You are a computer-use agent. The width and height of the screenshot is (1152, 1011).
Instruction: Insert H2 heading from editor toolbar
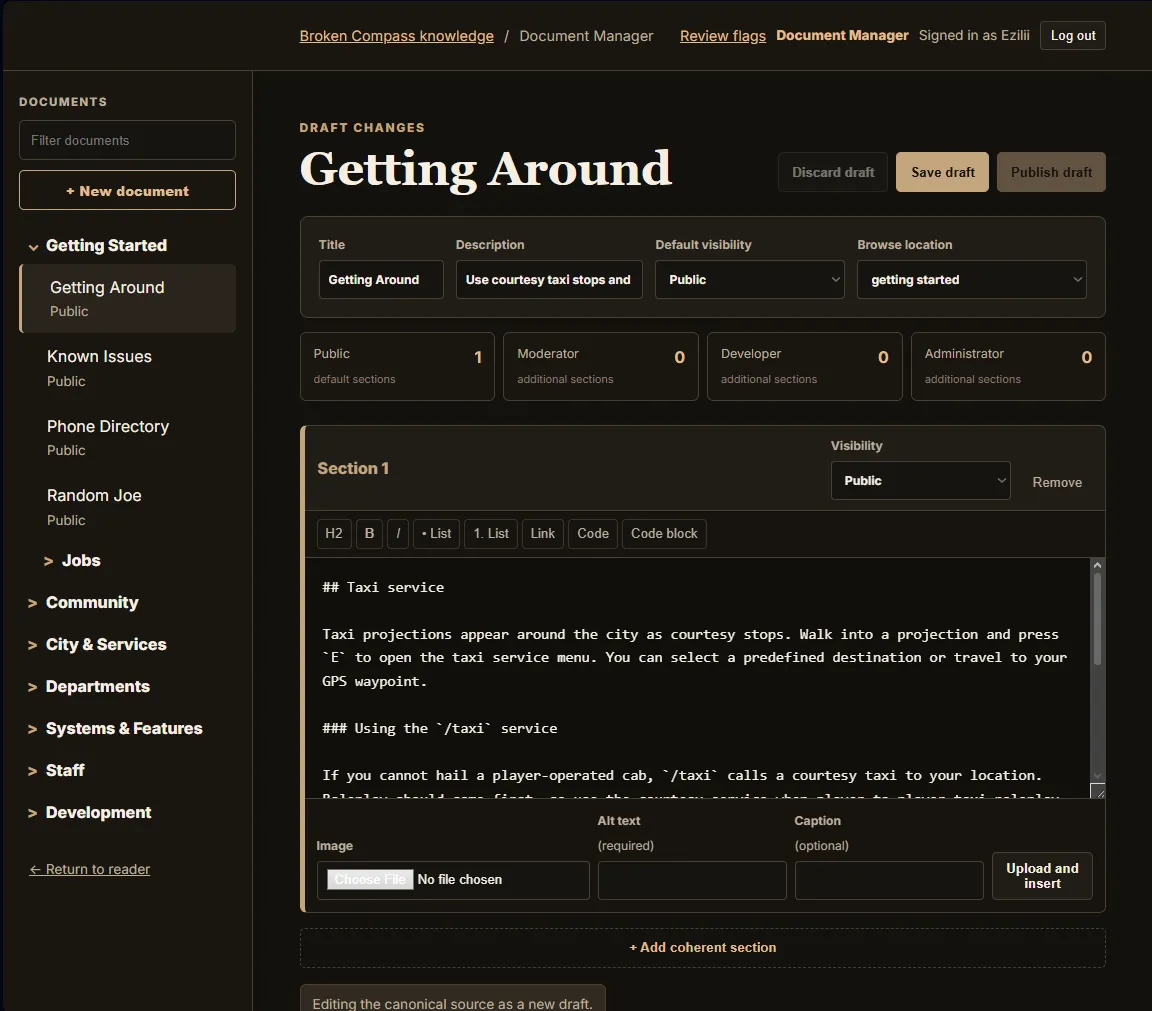coord(334,533)
